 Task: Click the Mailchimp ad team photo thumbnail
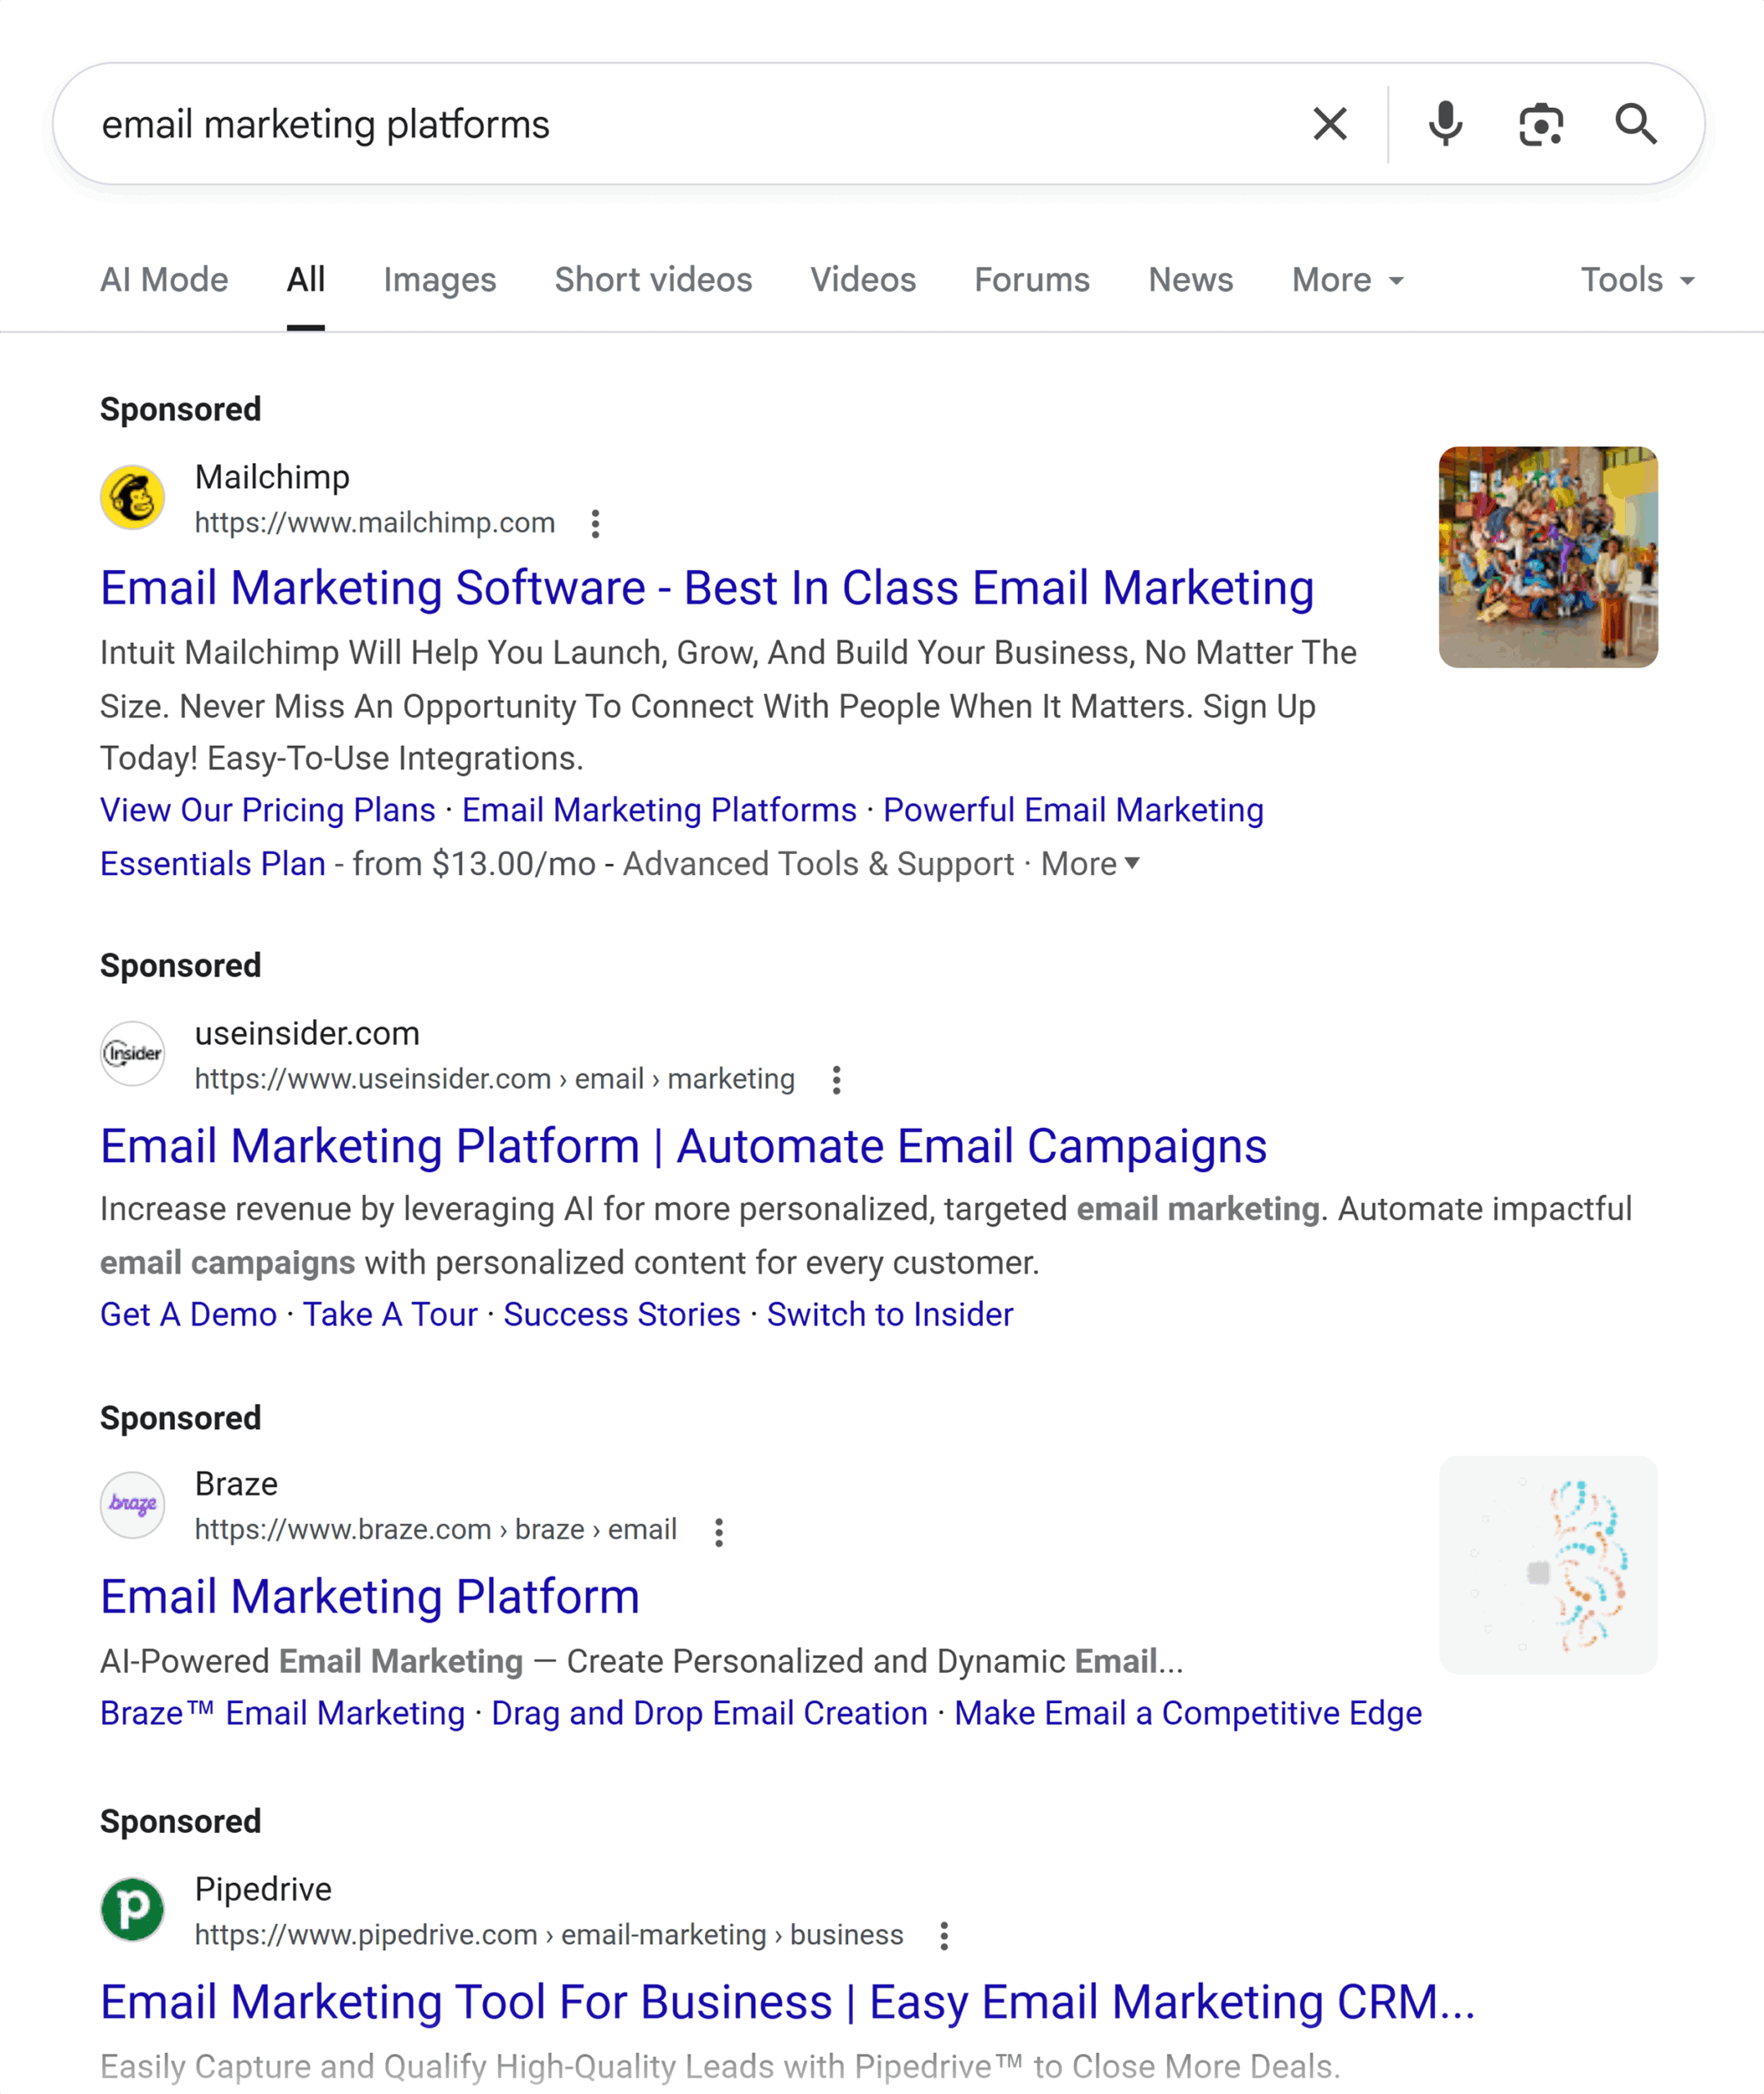click(x=1548, y=557)
